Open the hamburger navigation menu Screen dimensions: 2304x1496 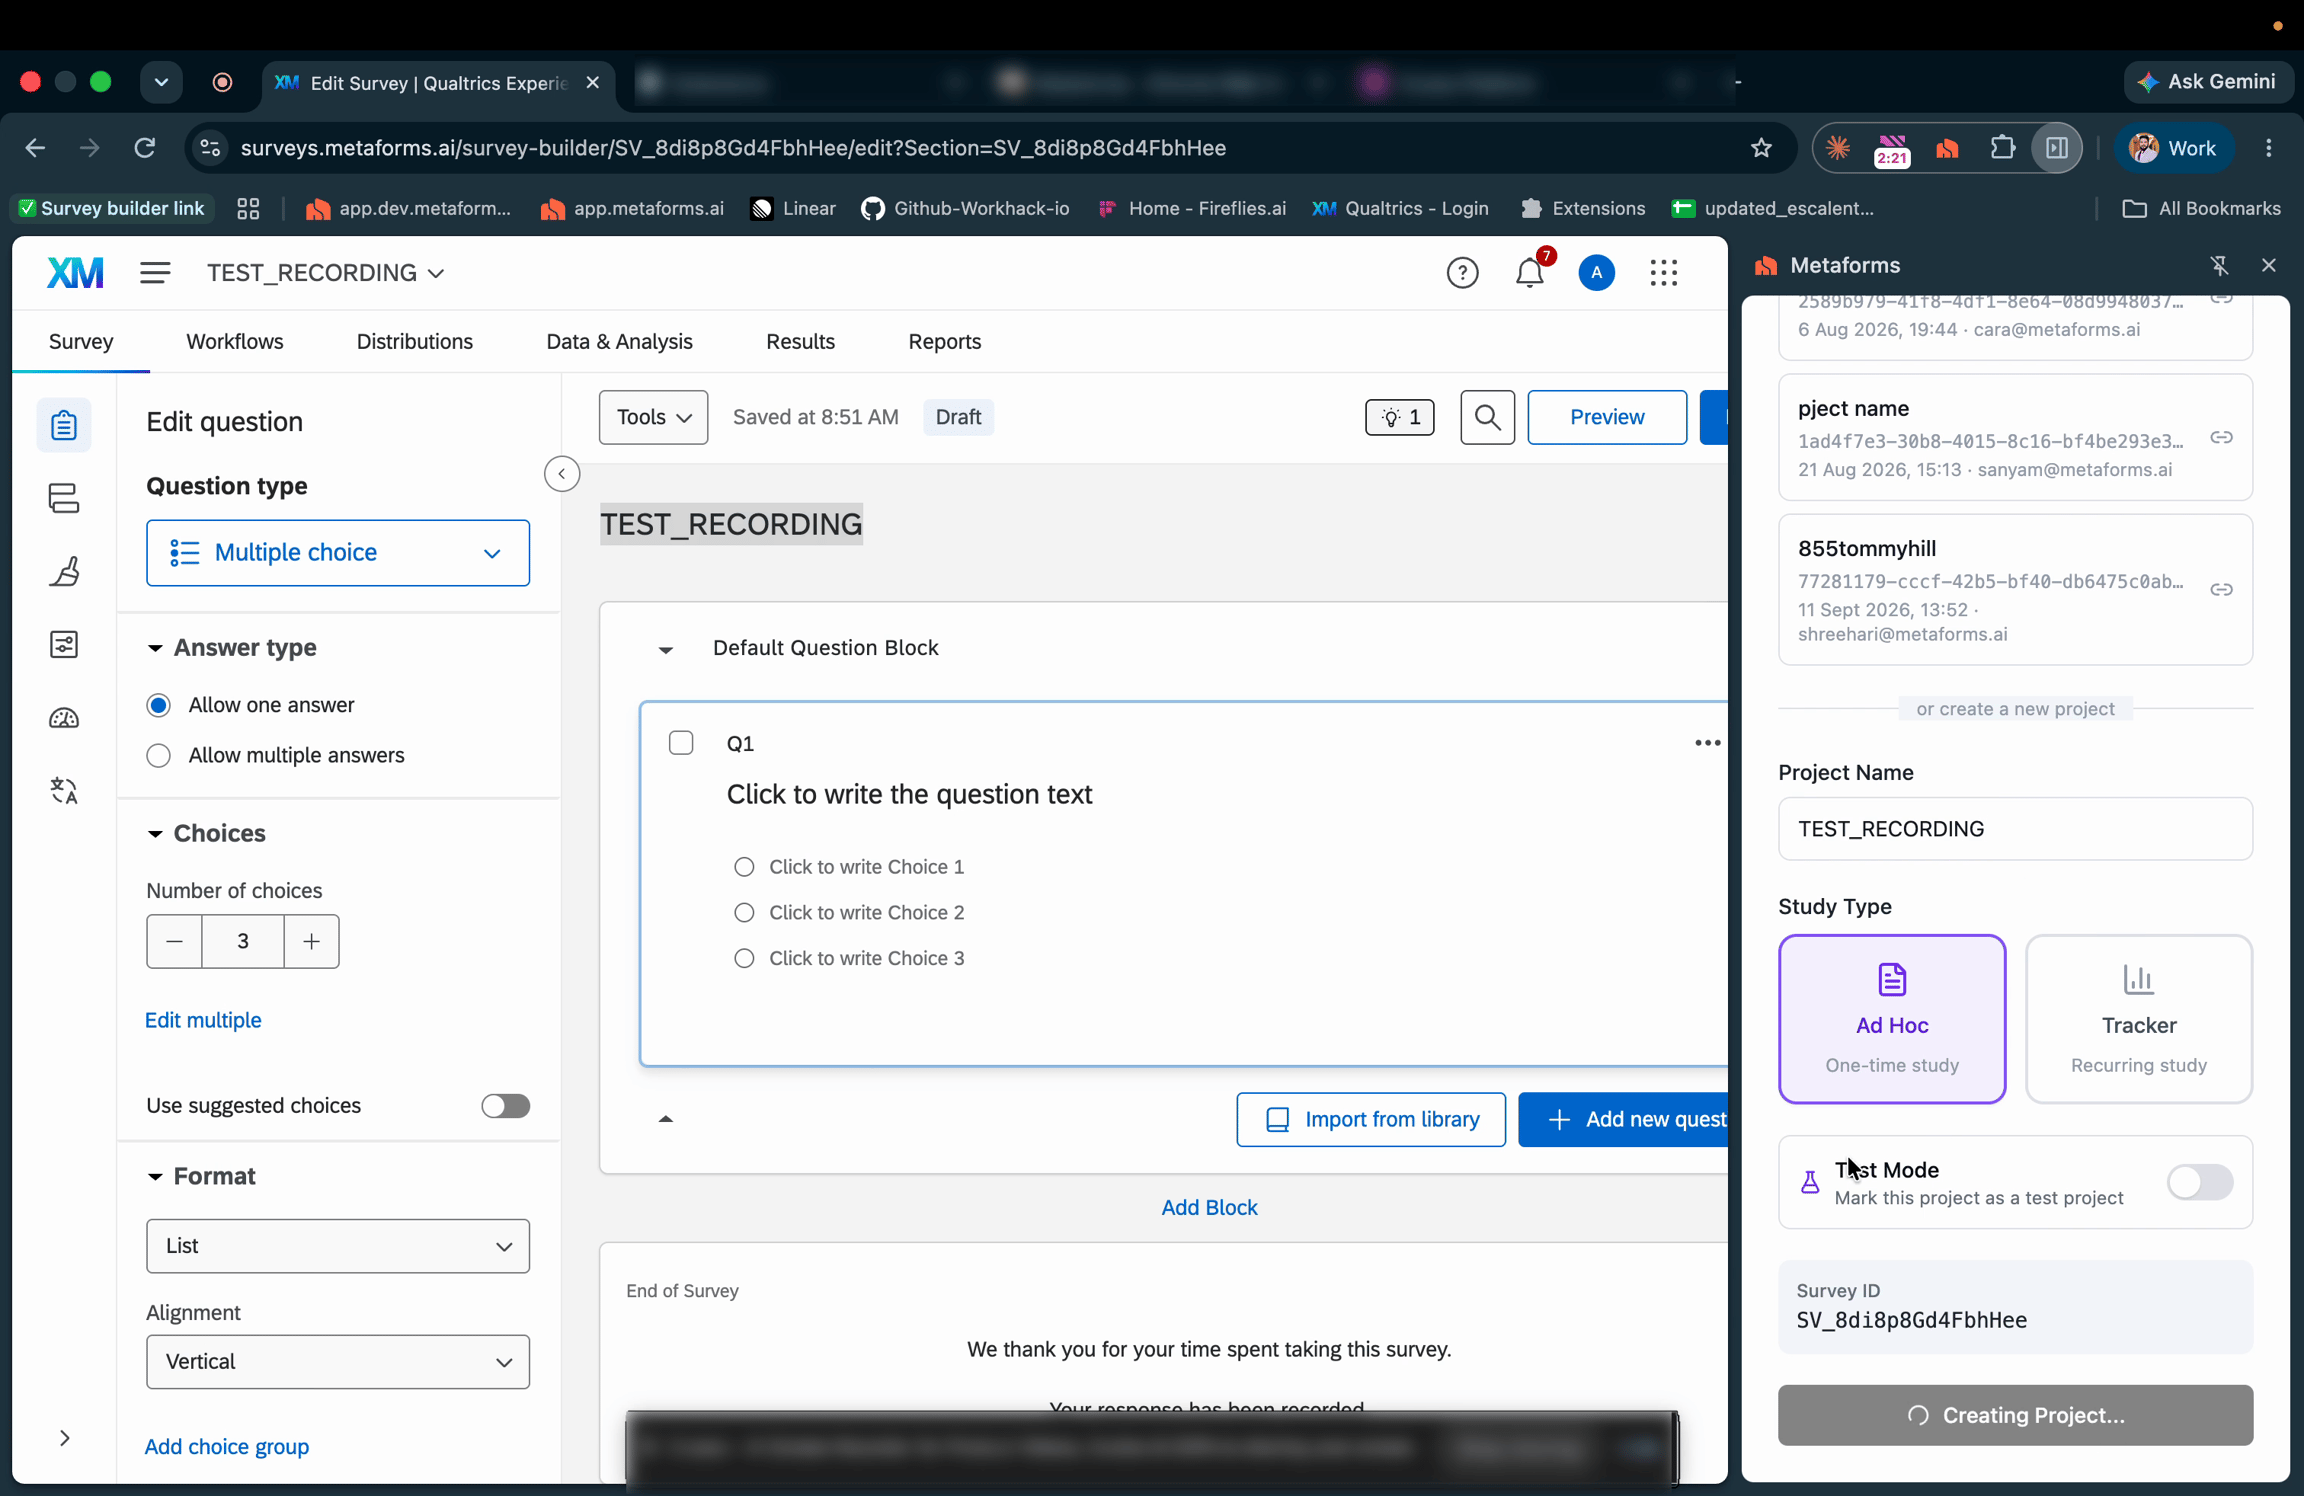coord(155,272)
